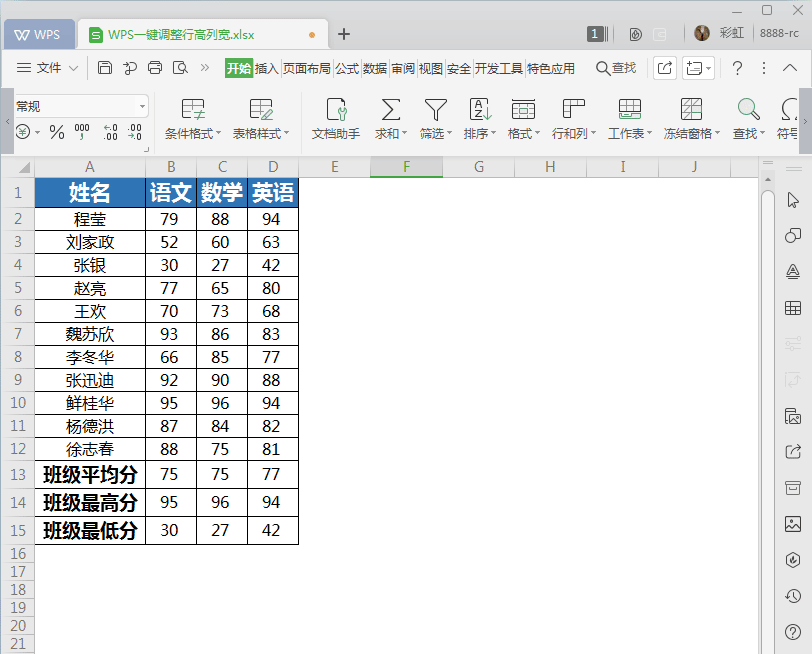Click the shapes icon in sidebar
The height and width of the screenshot is (654, 812).
[x=793, y=236]
